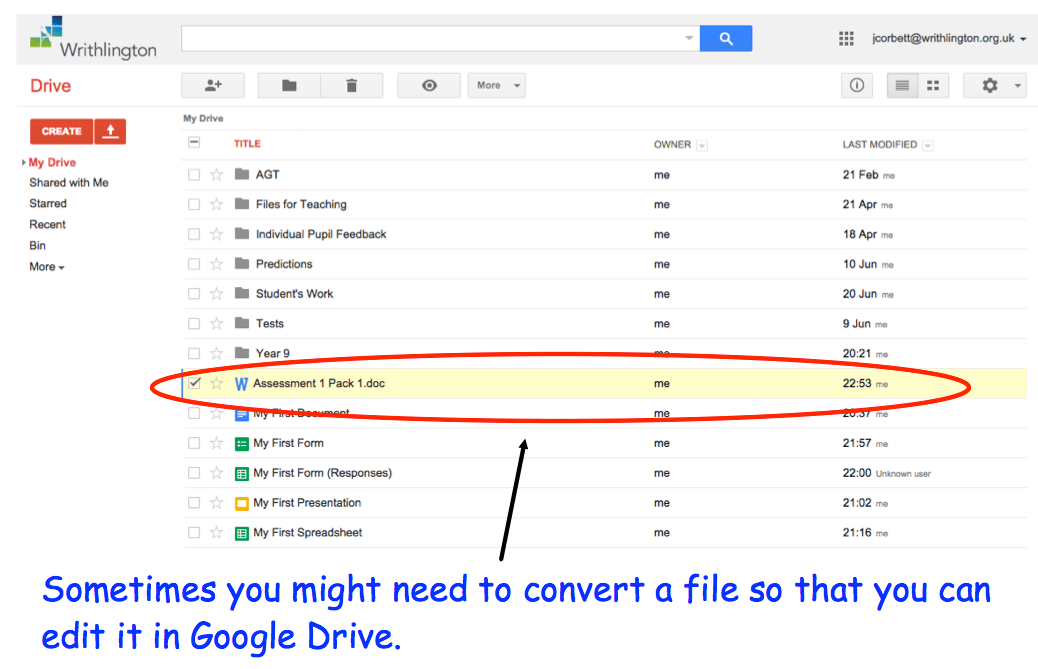Star Assessment 1 Pack 1.doc

(x=216, y=383)
